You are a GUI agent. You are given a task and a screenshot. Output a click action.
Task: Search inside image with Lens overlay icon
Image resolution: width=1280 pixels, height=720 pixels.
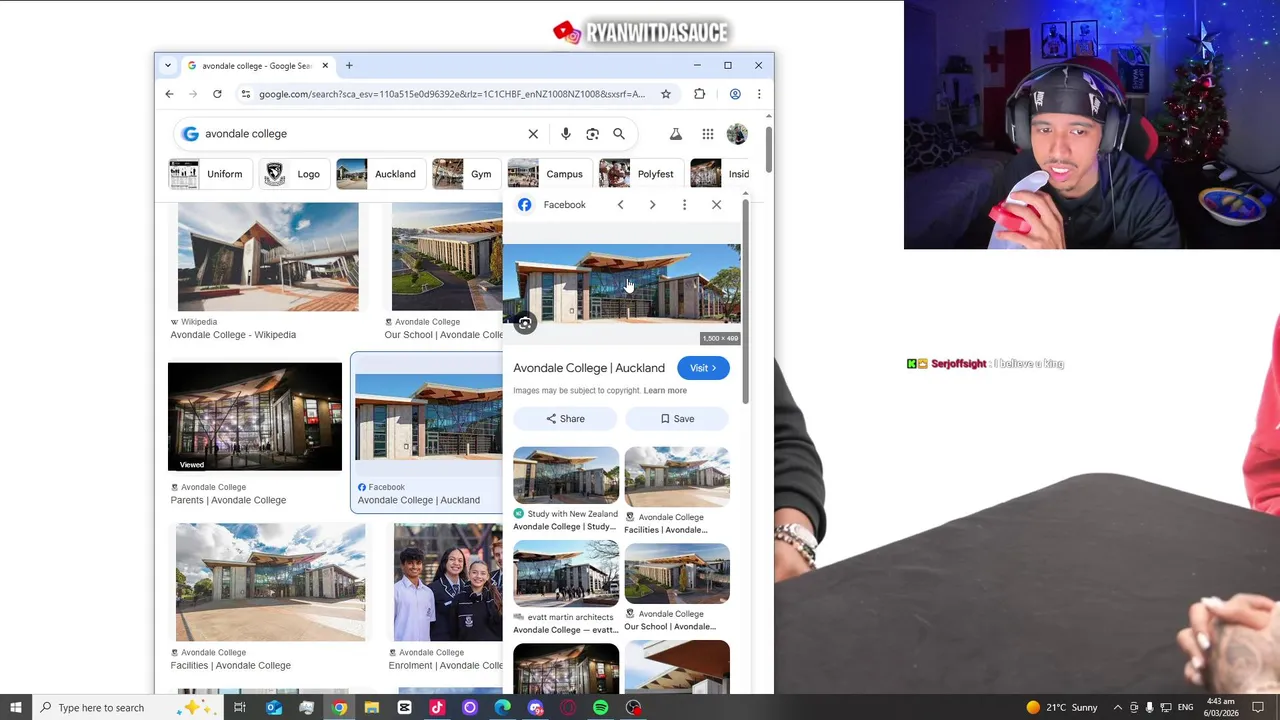[525, 323]
